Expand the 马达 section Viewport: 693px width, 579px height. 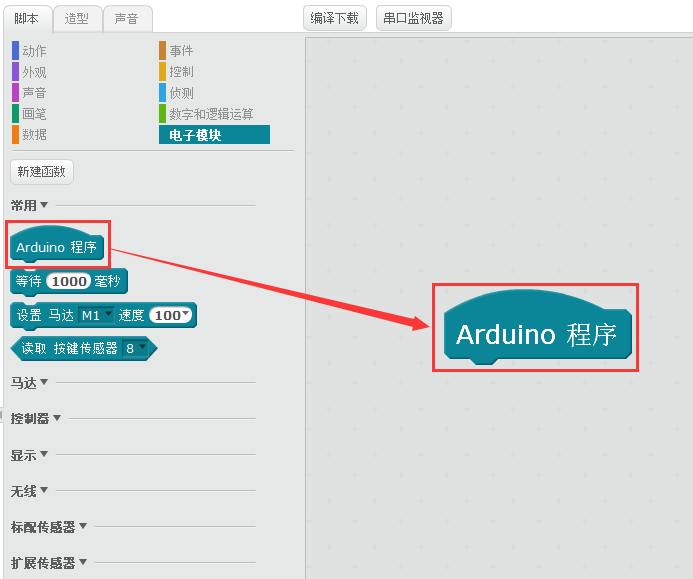(x=29, y=382)
